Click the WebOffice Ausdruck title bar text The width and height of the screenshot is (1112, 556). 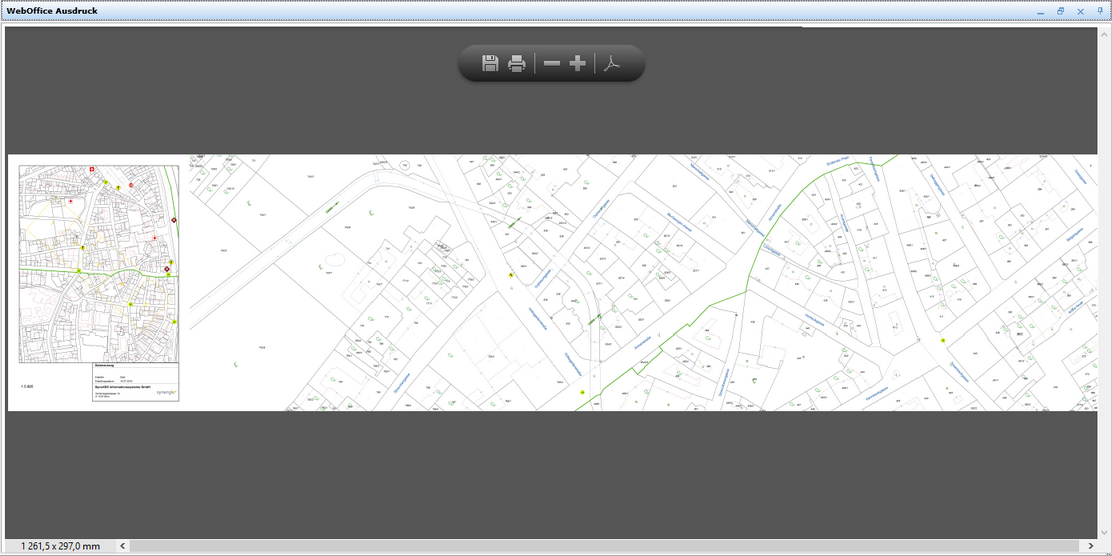[52, 11]
